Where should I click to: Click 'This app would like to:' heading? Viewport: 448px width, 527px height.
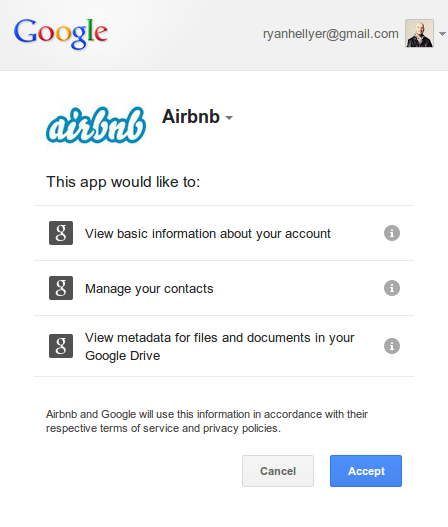[123, 182]
